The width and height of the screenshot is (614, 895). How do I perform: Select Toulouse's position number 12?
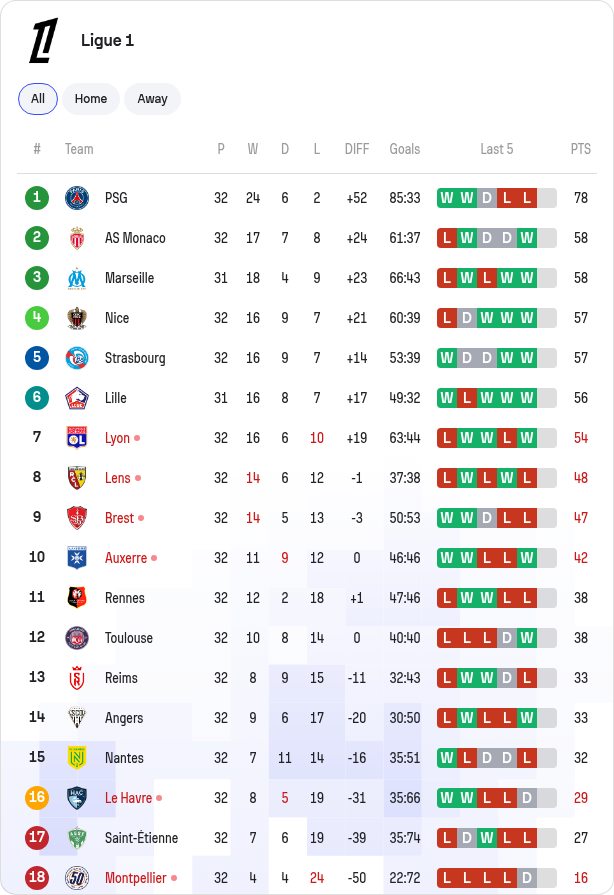(37, 637)
